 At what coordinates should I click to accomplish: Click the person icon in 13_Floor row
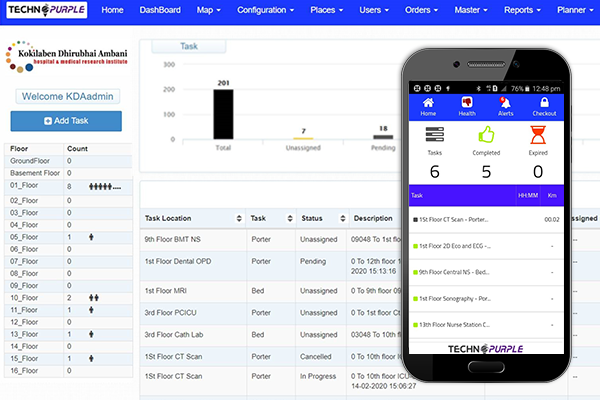[x=91, y=334]
